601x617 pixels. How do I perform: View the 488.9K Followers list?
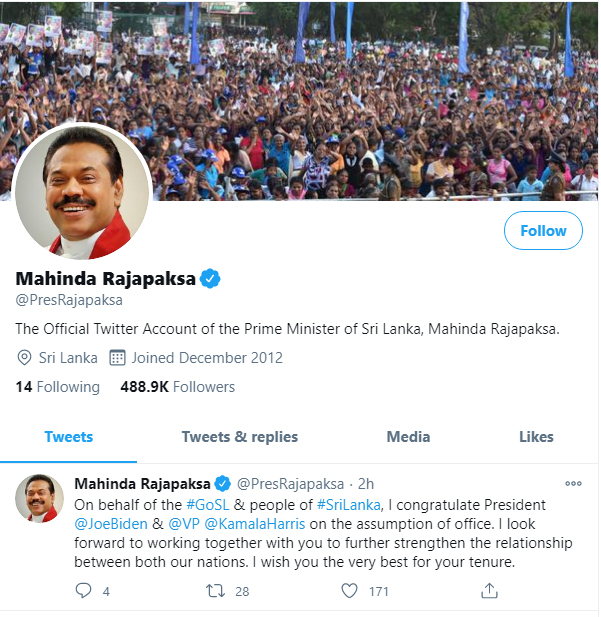coord(178,387)
